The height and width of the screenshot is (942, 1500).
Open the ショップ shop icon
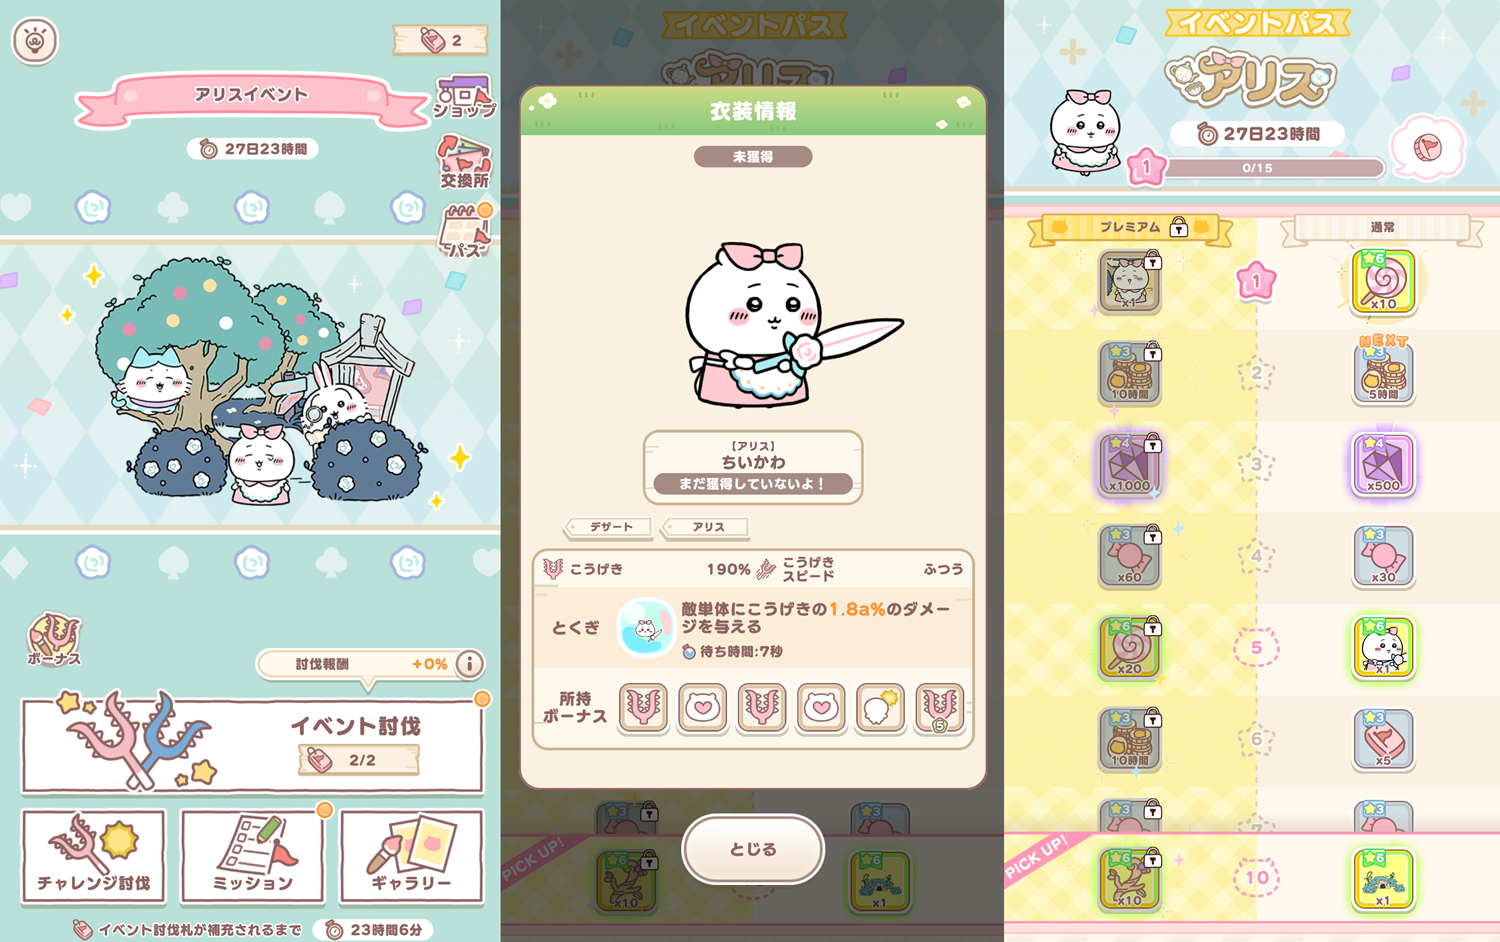coord(464,97)
